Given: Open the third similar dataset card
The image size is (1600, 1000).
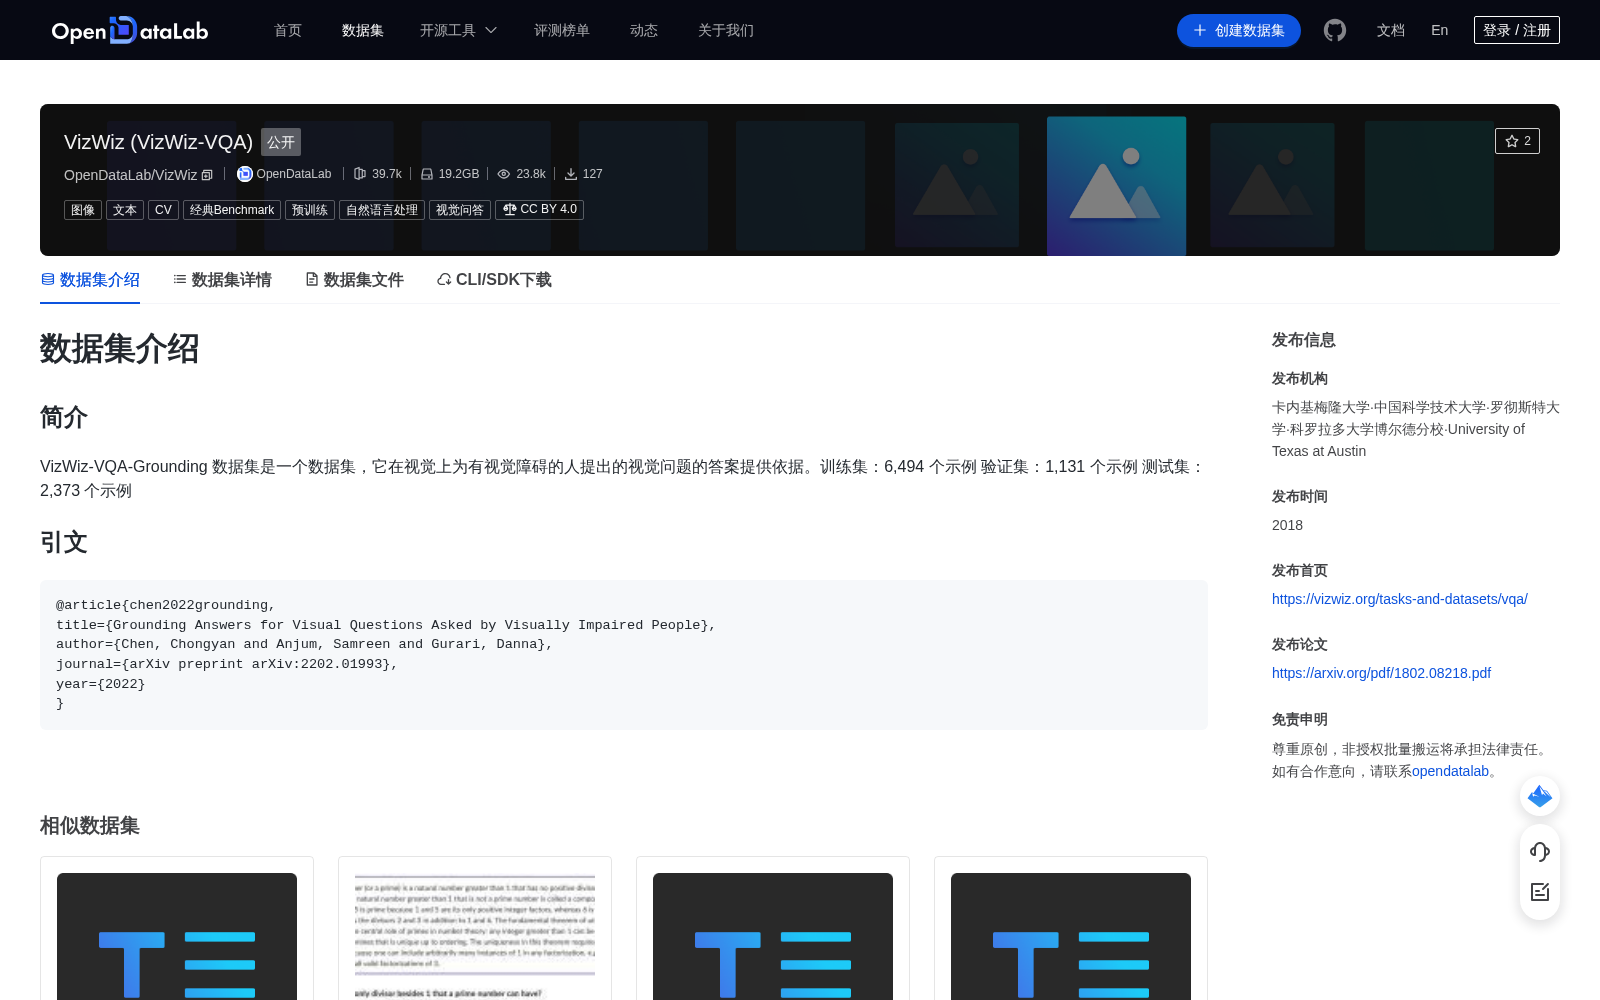Looking at the screenshot, I should [x=773, y=936].
